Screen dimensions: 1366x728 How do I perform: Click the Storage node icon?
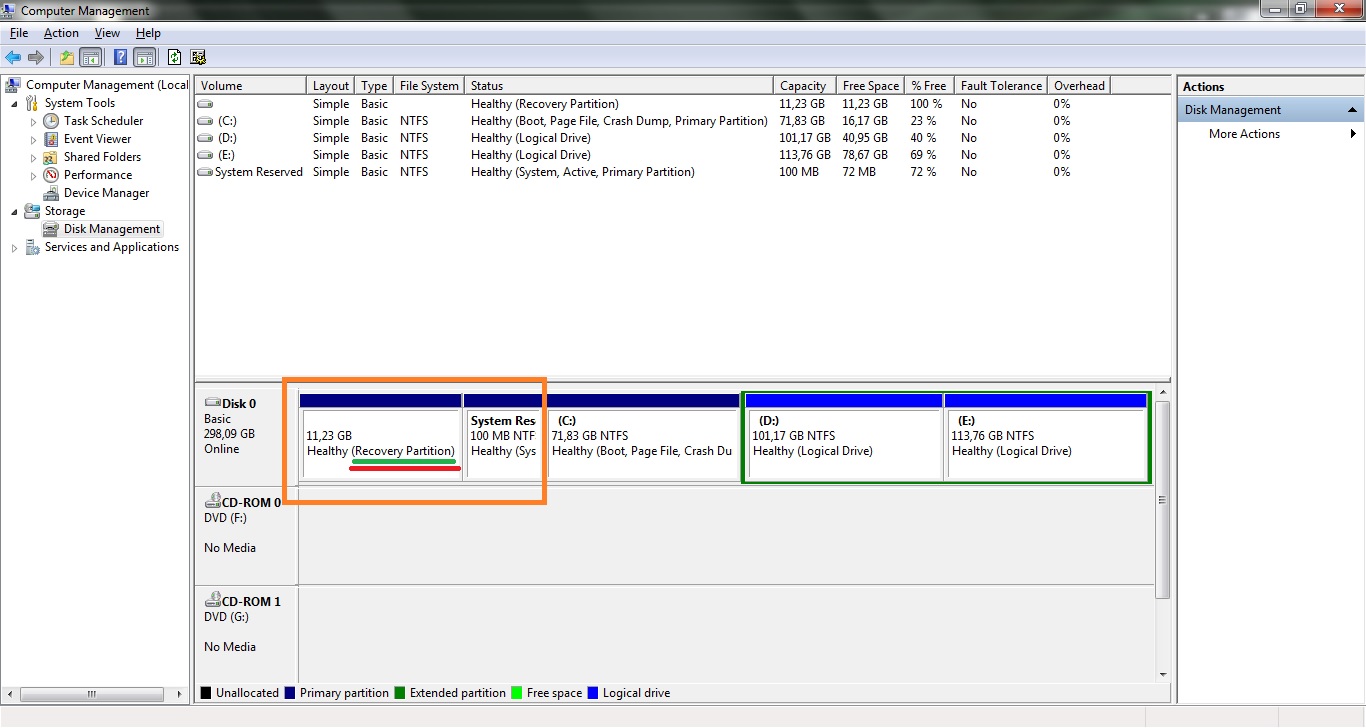(33, 211)
